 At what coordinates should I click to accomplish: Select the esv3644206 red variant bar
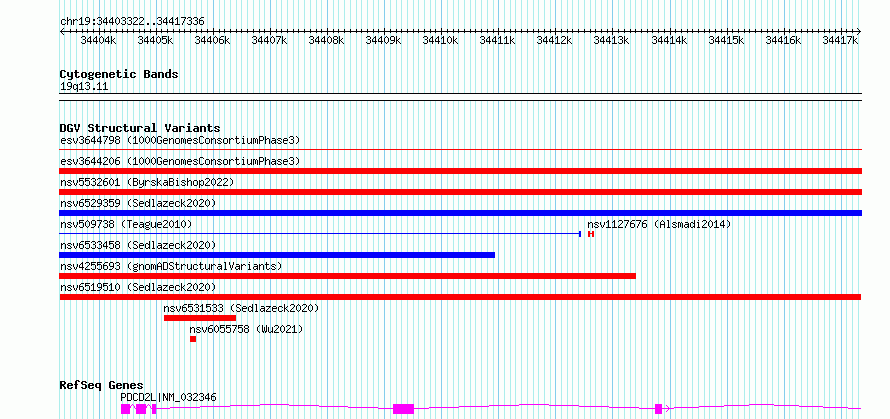point(460,171)
